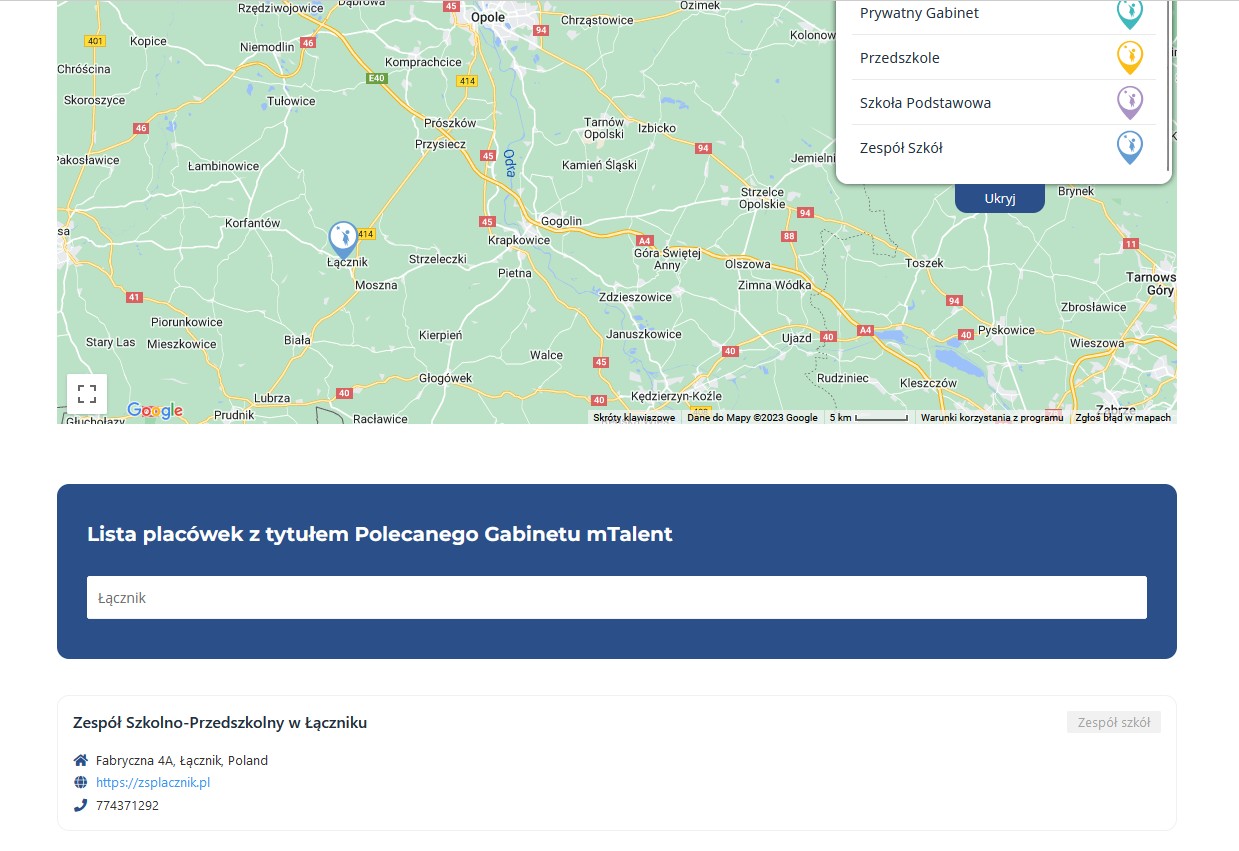Open Warunki korzystania z programu link
1239x851 pixels.
[x=991, y=418]
